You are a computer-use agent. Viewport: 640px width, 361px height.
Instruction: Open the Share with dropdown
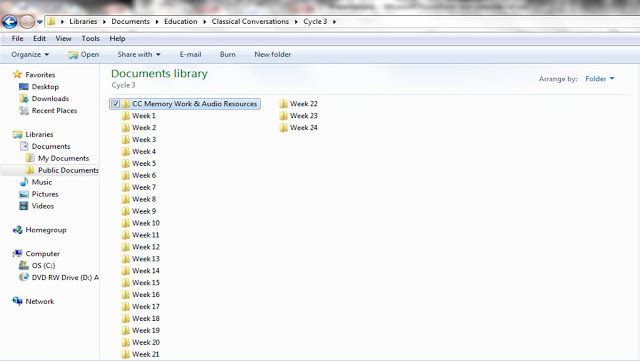click(139, 54)
